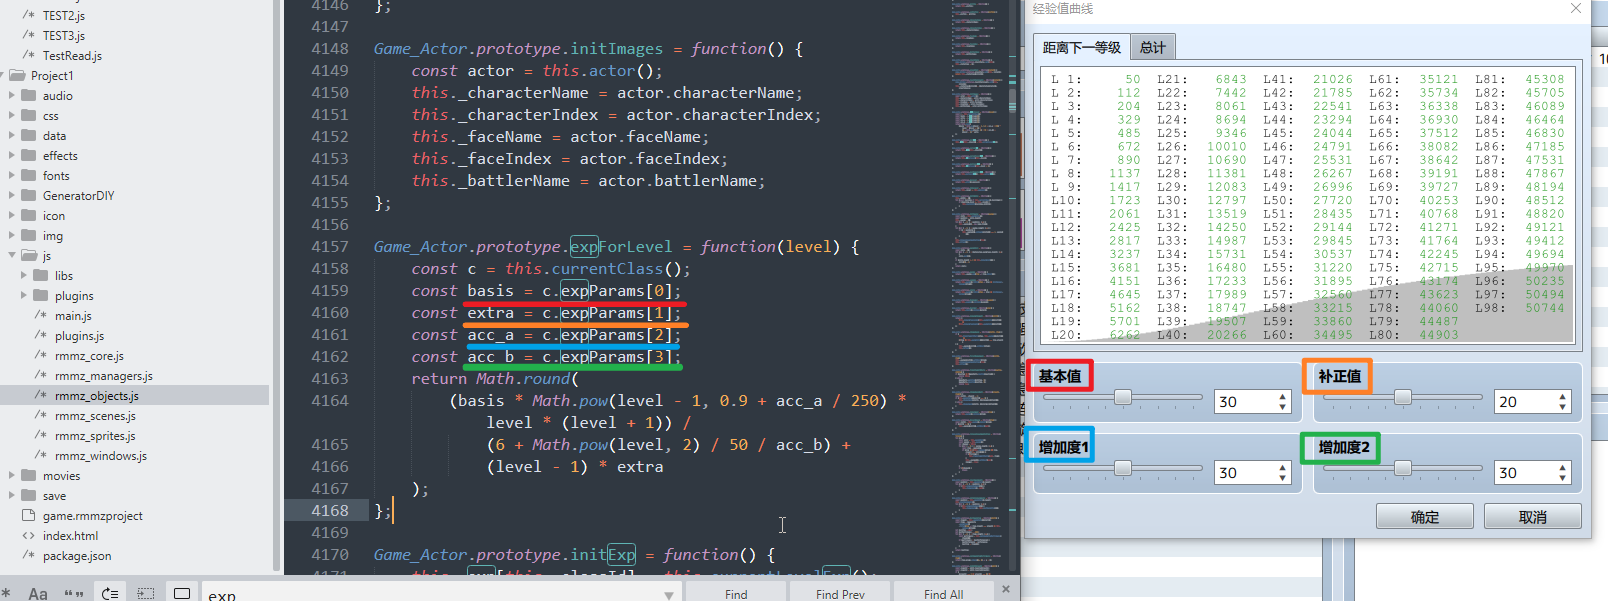Image resolution: width=1608 pixels, height=601 pixels.
Task: Expand the plugins folder arrow
Action: tap(24, 296)
